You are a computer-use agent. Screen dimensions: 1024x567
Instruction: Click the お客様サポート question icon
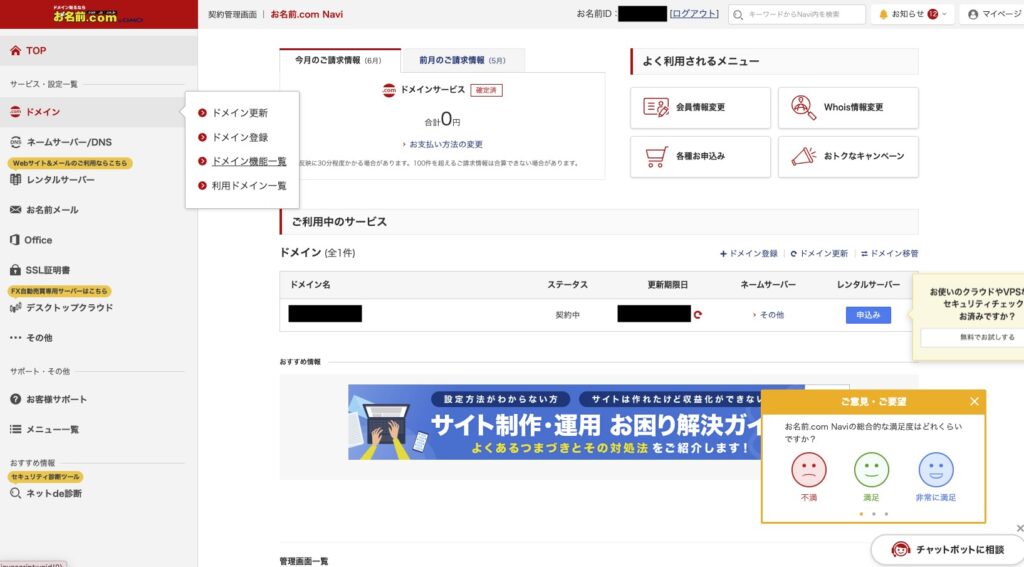[x=16, y=399]
